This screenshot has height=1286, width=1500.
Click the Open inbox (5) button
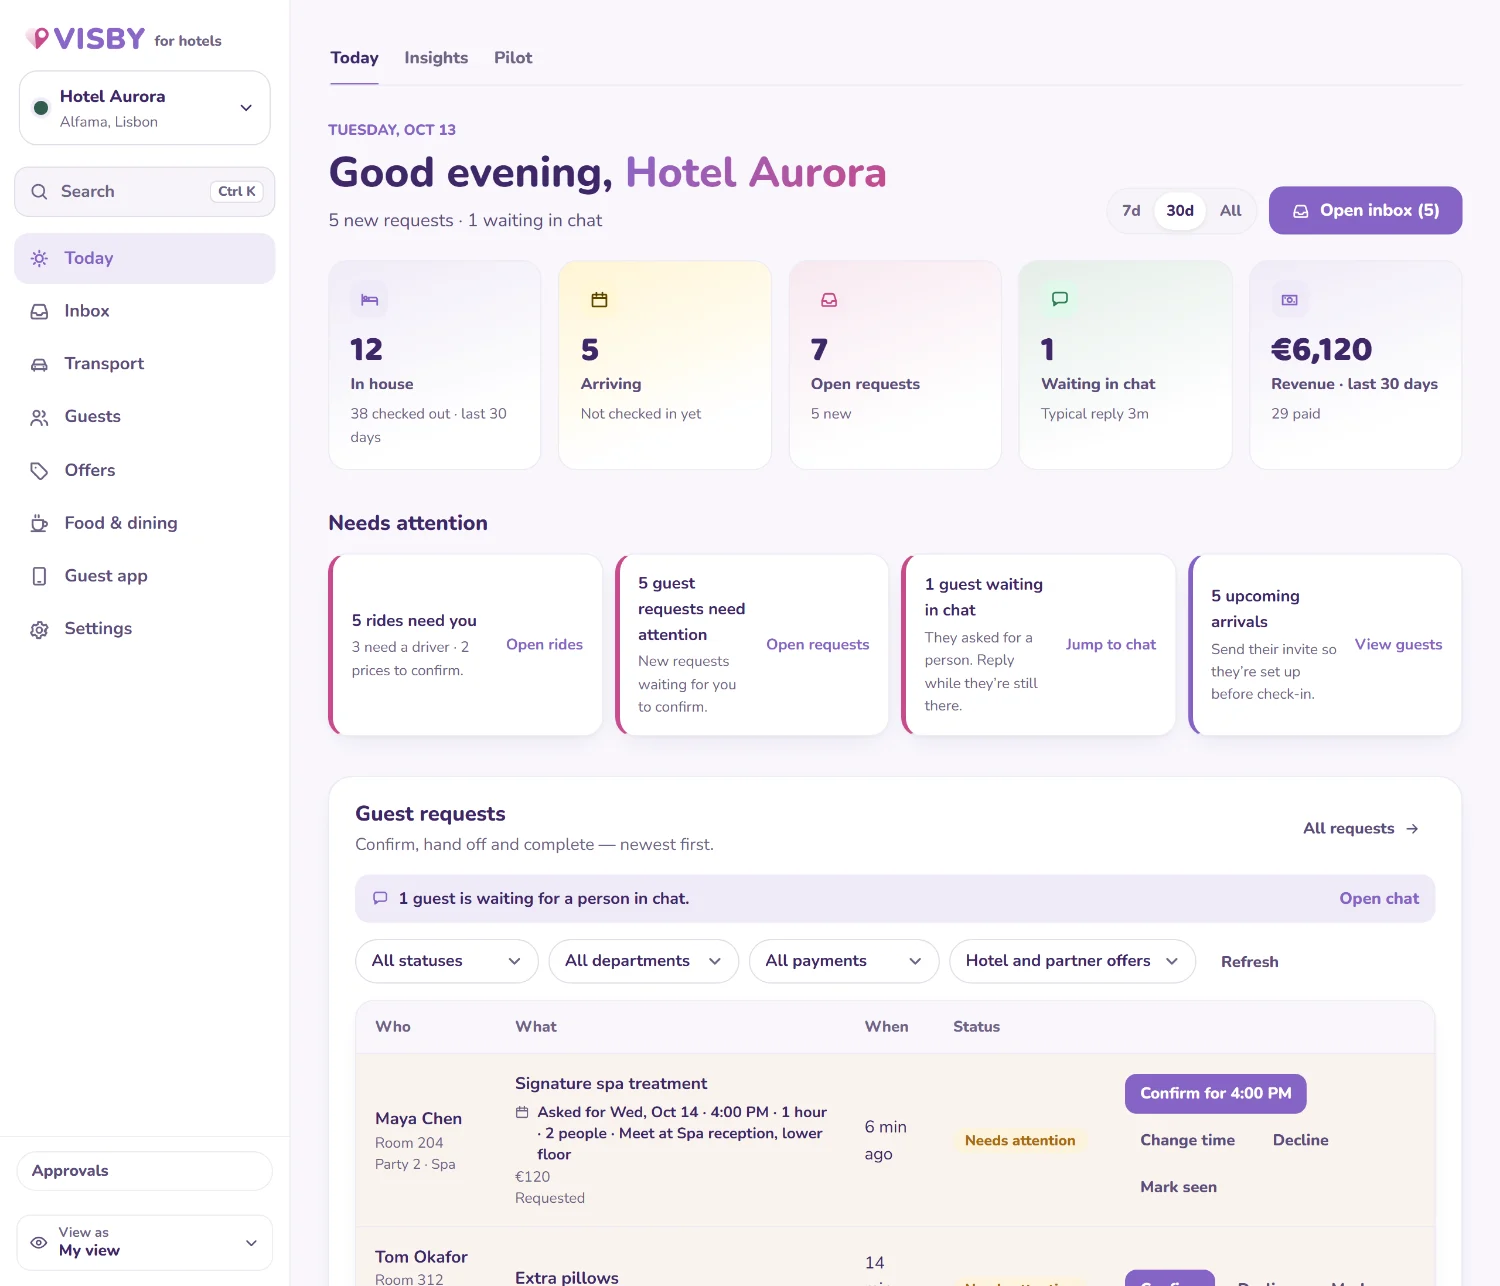click(1365, 211)
